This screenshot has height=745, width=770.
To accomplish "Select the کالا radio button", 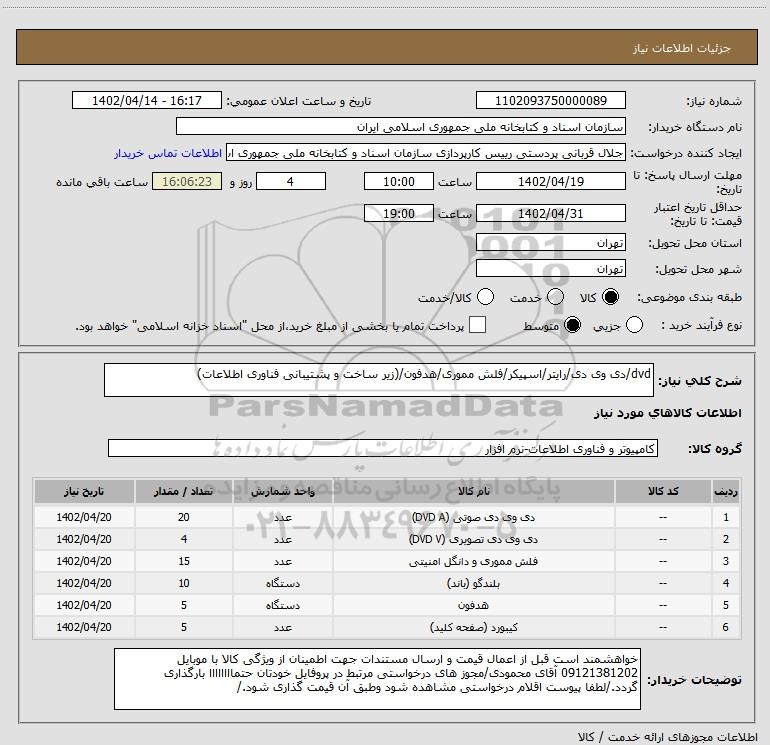I will pos(610,297).
